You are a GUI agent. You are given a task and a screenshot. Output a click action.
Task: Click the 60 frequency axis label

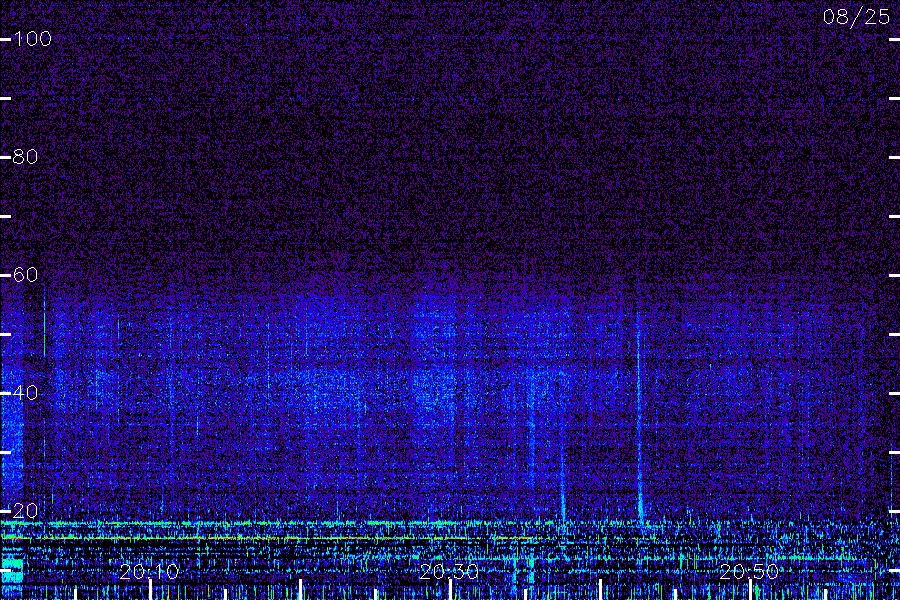pyautogui.click(x=25, y=275)
